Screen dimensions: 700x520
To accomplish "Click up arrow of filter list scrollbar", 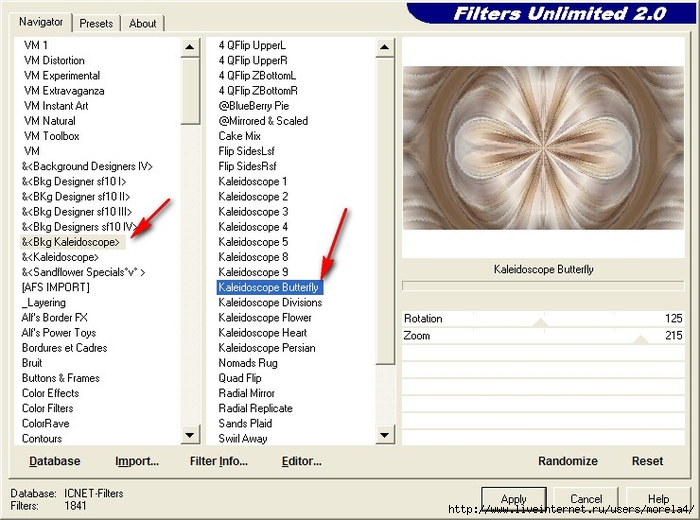I will coord(385,47).
